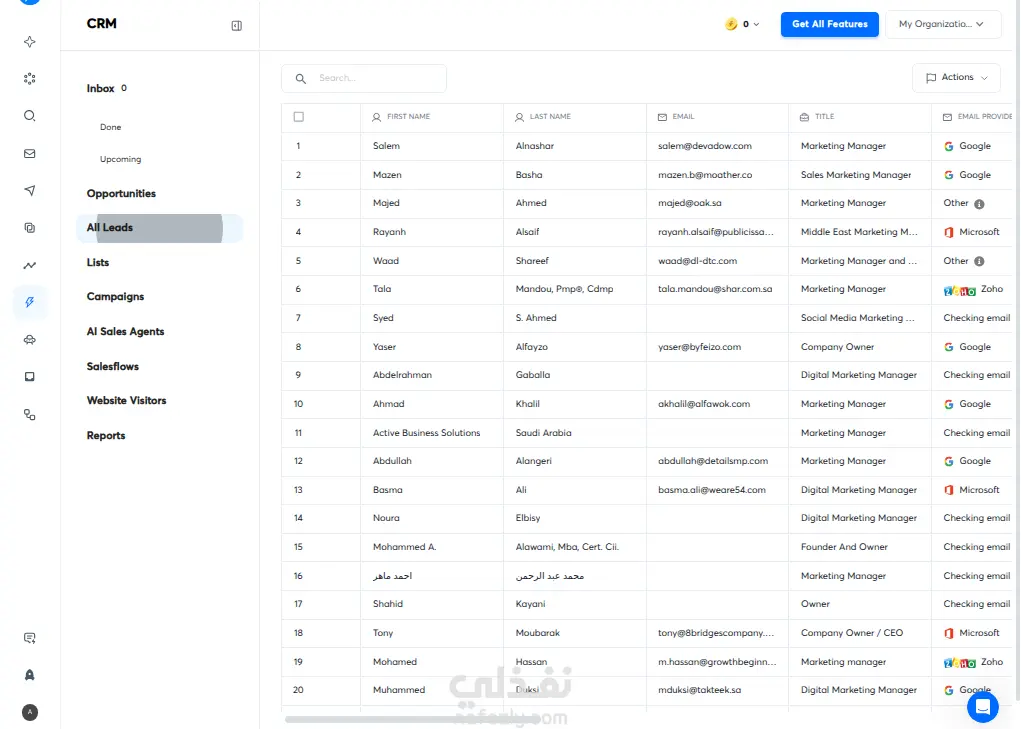Click the info icon beside Other in Majed row

[x=979, y=204]
